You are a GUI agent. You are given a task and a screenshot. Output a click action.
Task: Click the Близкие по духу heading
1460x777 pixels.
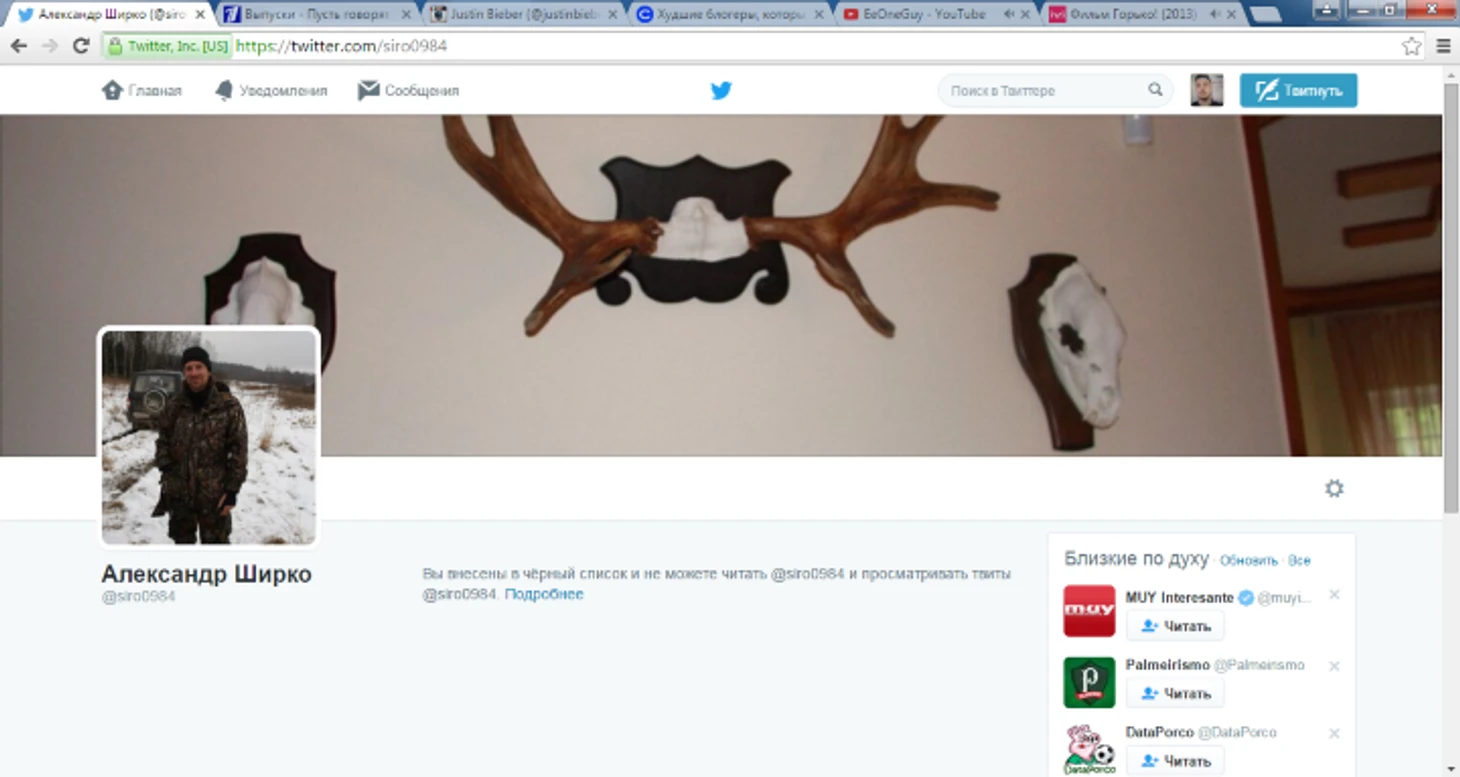(1136, 559)
